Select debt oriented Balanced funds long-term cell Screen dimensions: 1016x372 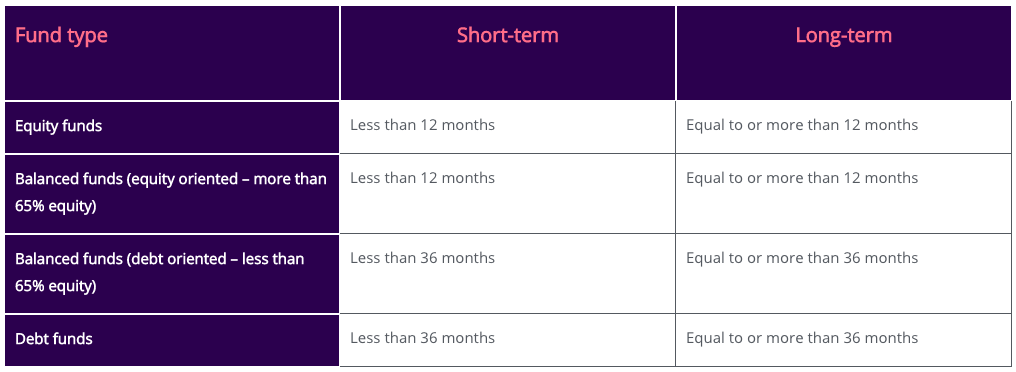point(844,273)
